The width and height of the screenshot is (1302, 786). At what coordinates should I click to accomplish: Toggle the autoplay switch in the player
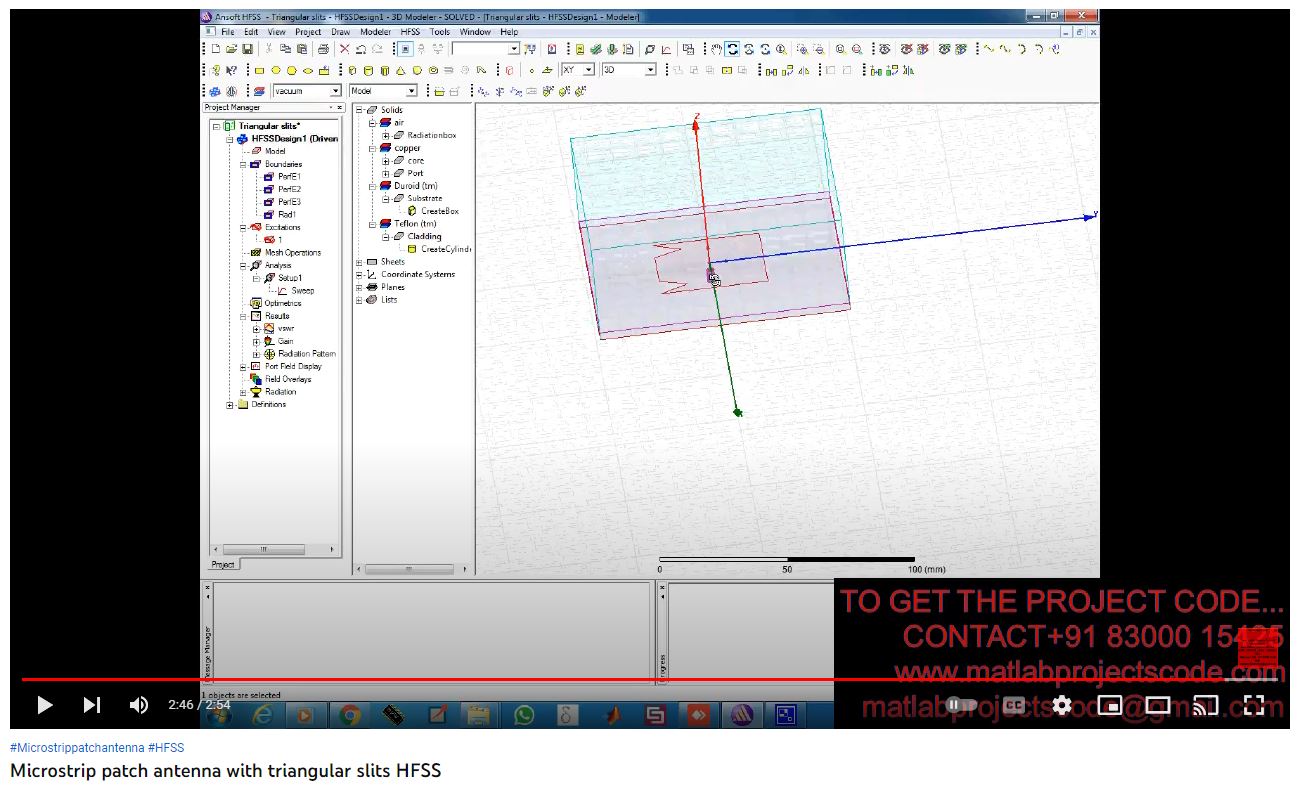click(x=962, y=705)
